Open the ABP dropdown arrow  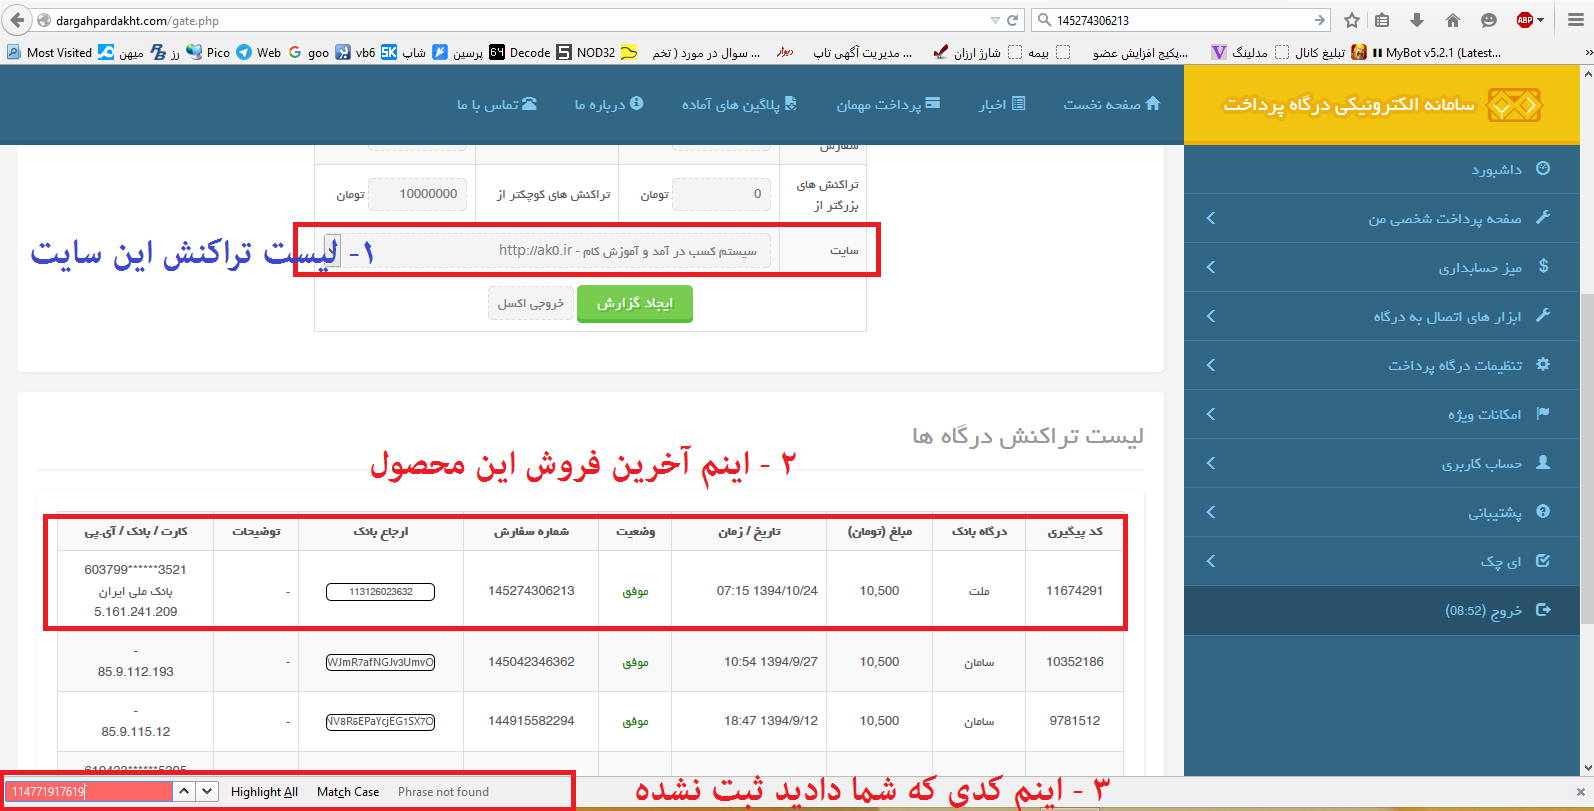point(1541,20)
